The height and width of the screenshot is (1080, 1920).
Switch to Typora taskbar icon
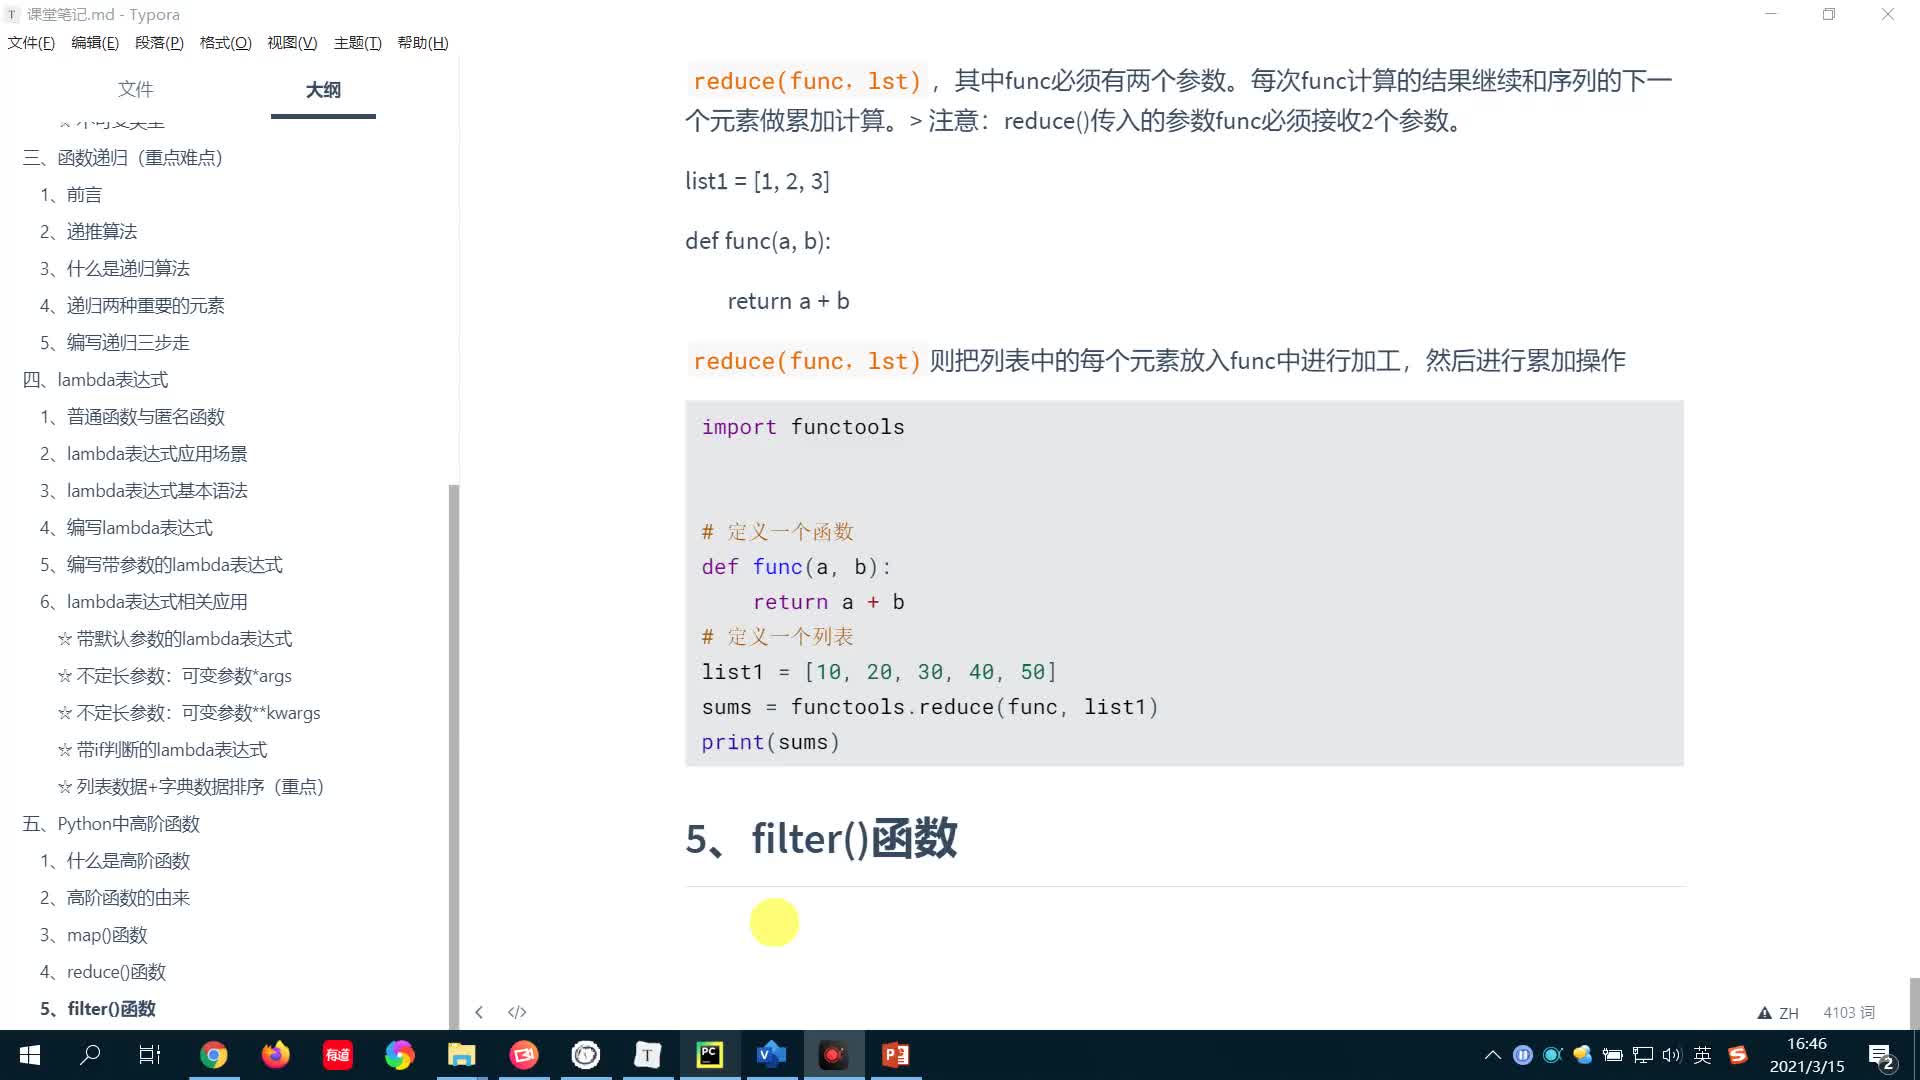click(647, 1055)
